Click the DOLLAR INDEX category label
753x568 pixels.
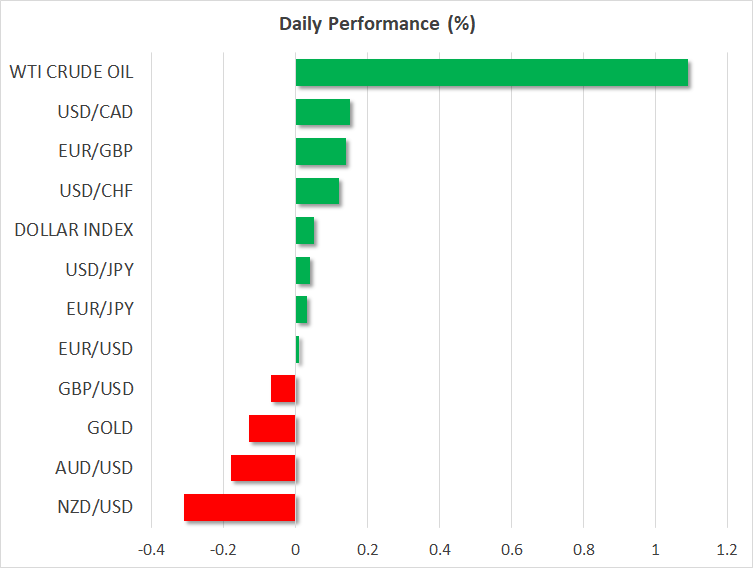(x=74, y=230)
